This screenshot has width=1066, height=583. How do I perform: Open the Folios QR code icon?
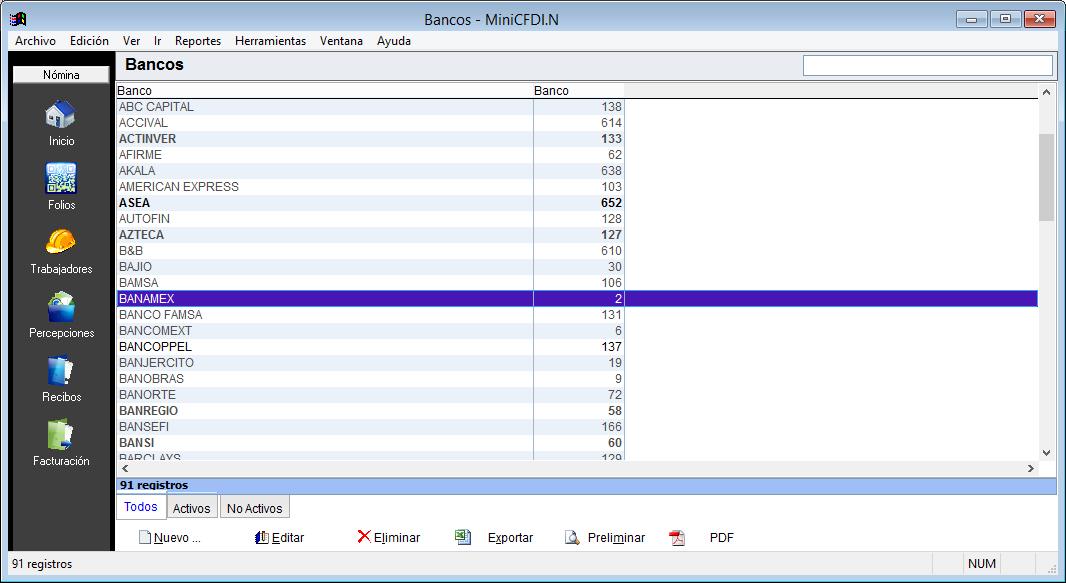(x=61, y=179)
